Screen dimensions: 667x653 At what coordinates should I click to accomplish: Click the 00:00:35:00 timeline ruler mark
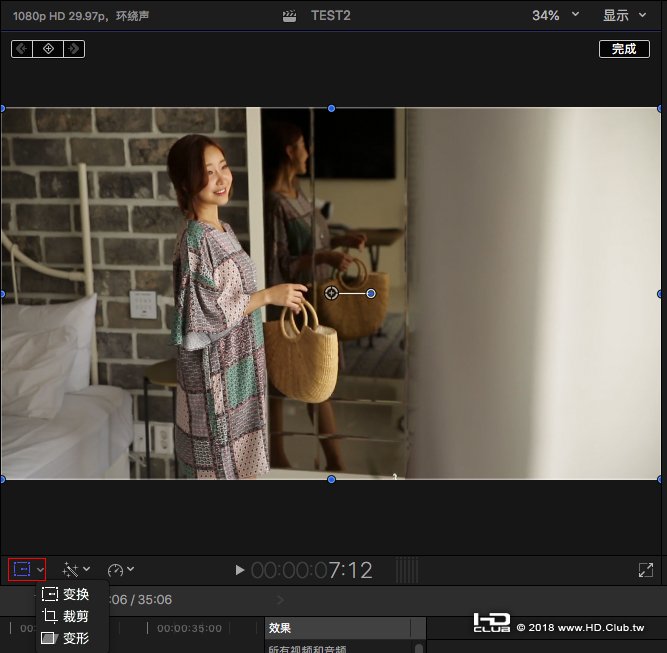pos(189,628)
